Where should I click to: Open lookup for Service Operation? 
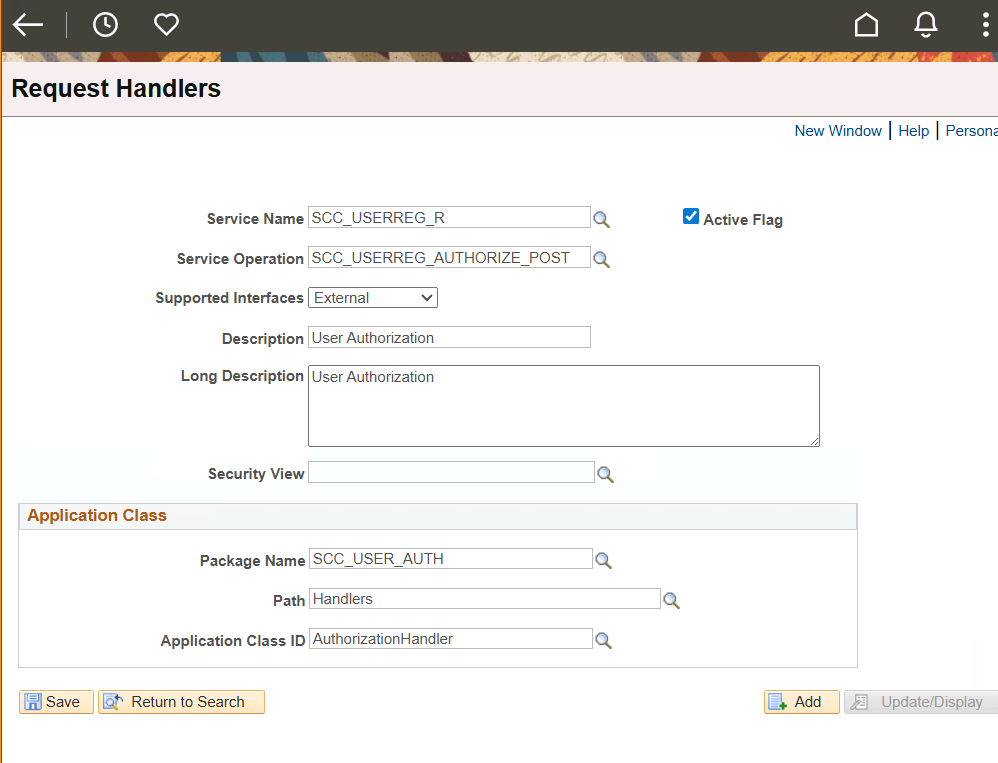pyautogui.click(x=601, y=259)
